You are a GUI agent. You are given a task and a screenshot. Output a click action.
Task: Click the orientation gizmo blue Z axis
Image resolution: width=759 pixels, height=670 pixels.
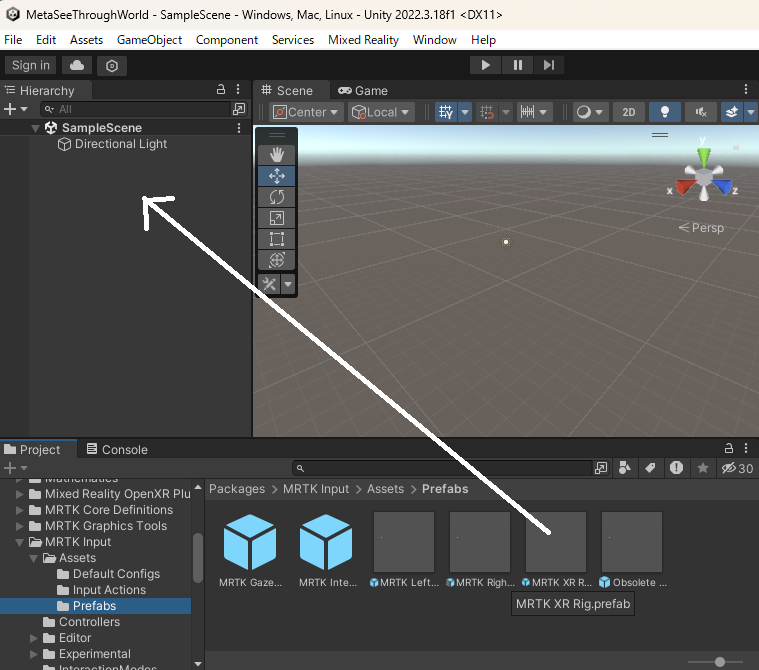tap(722, 187)
